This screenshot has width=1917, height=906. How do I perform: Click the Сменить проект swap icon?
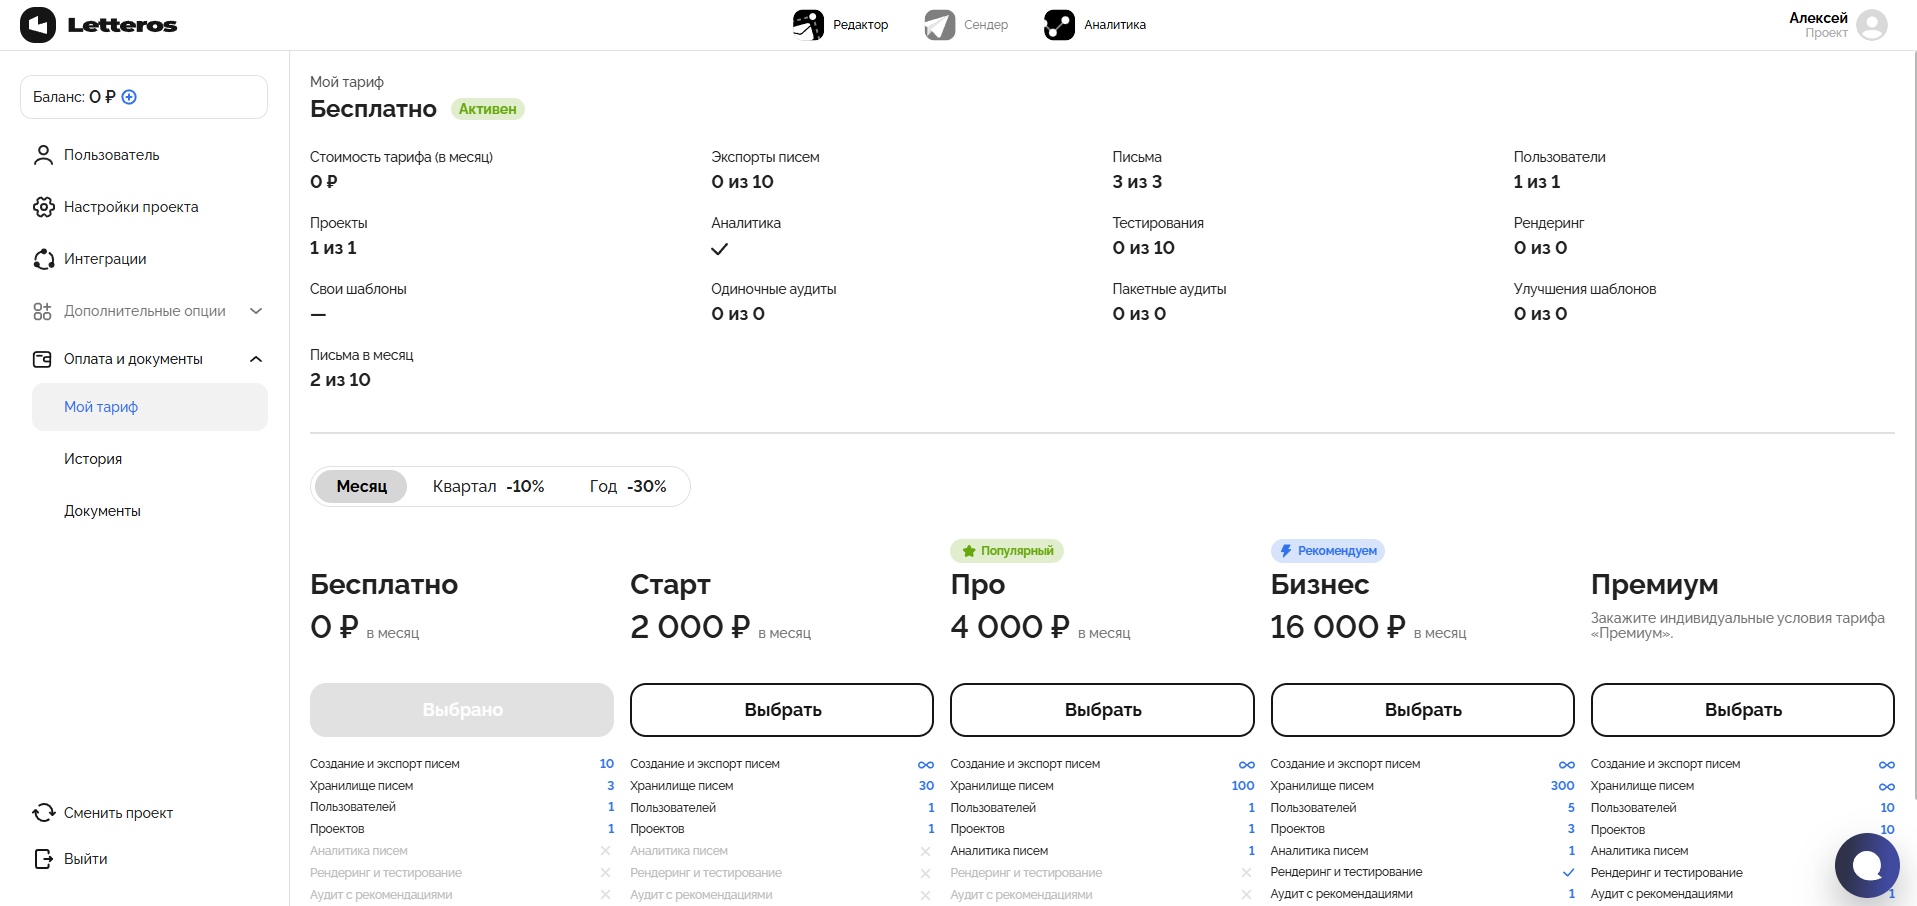pyautogui.click(x=44, y=813)
